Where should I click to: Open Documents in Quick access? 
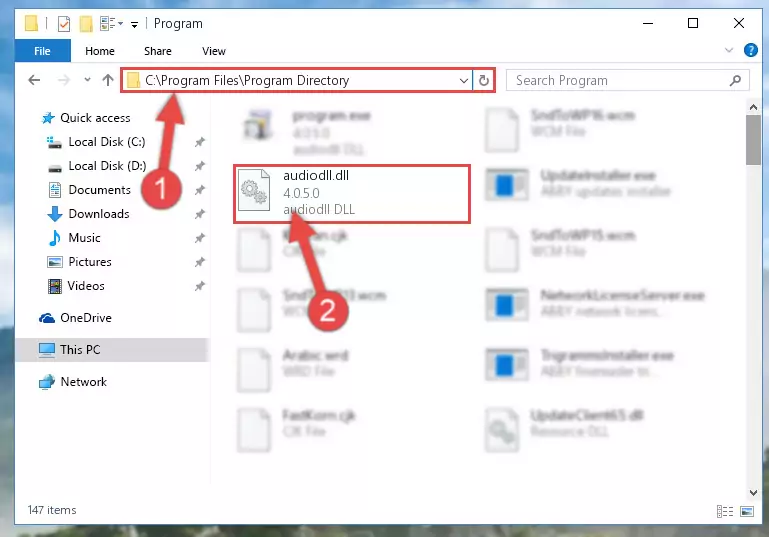tap(89, 190)
